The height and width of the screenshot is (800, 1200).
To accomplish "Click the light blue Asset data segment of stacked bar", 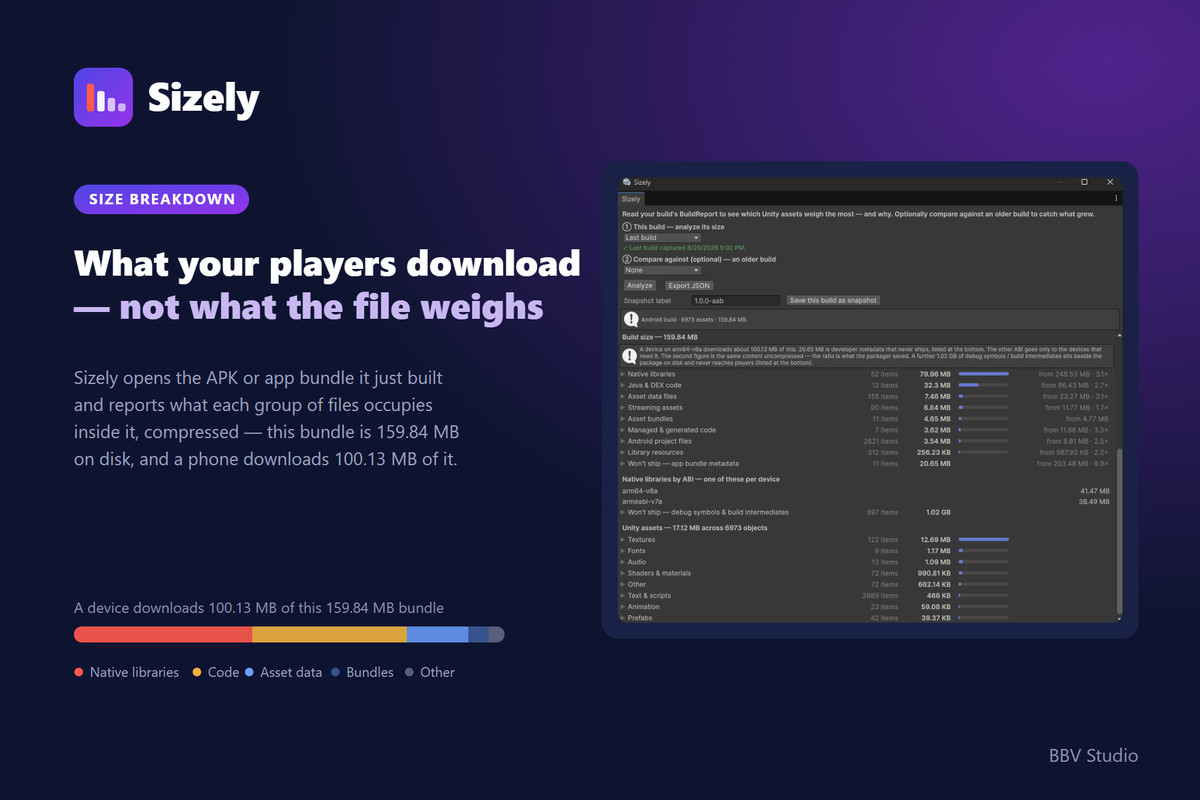I will 437,634.
